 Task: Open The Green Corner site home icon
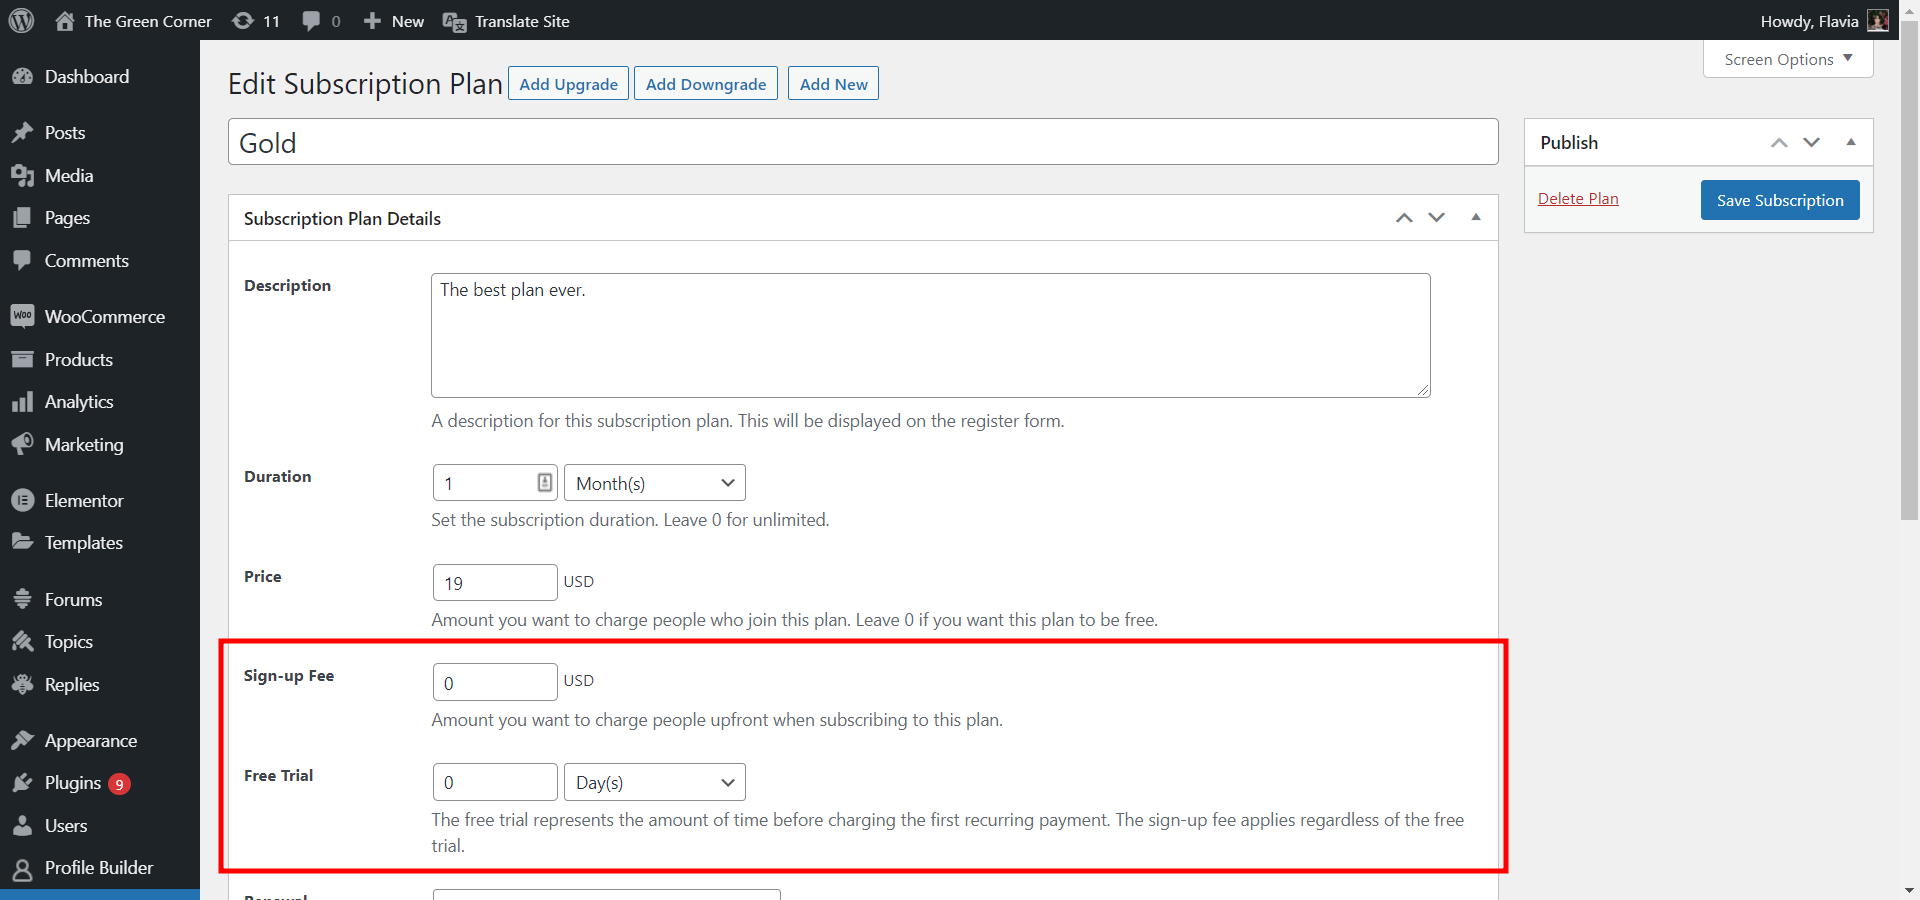point(65,21)
